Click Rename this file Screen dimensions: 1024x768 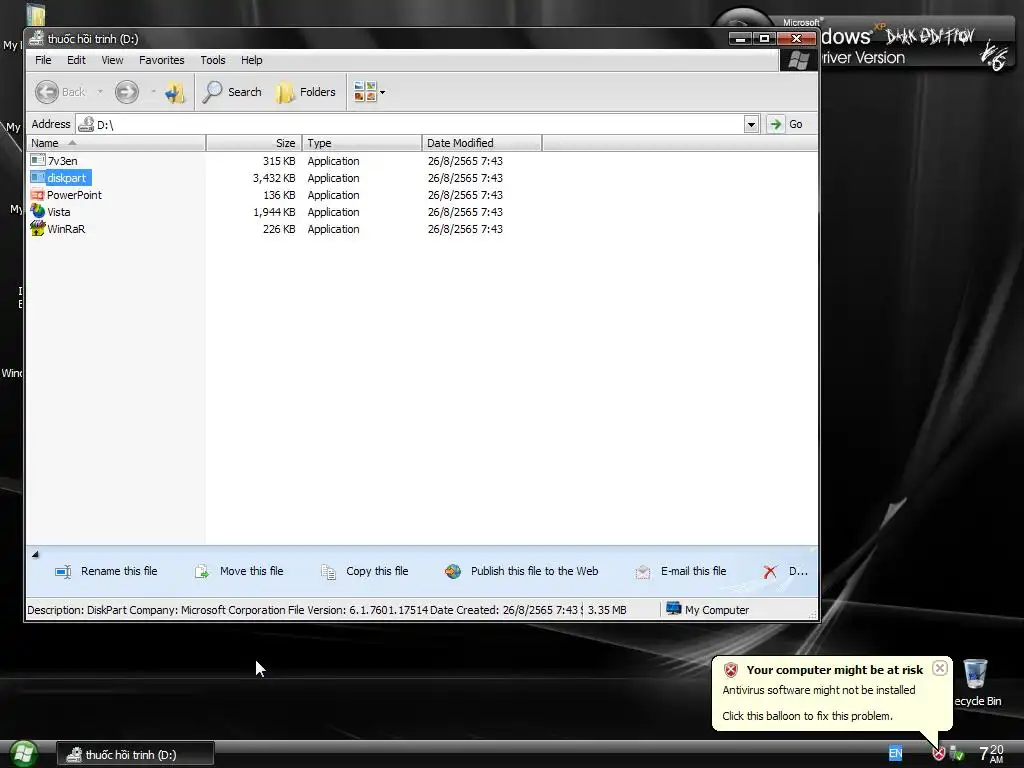pos(119,571)
